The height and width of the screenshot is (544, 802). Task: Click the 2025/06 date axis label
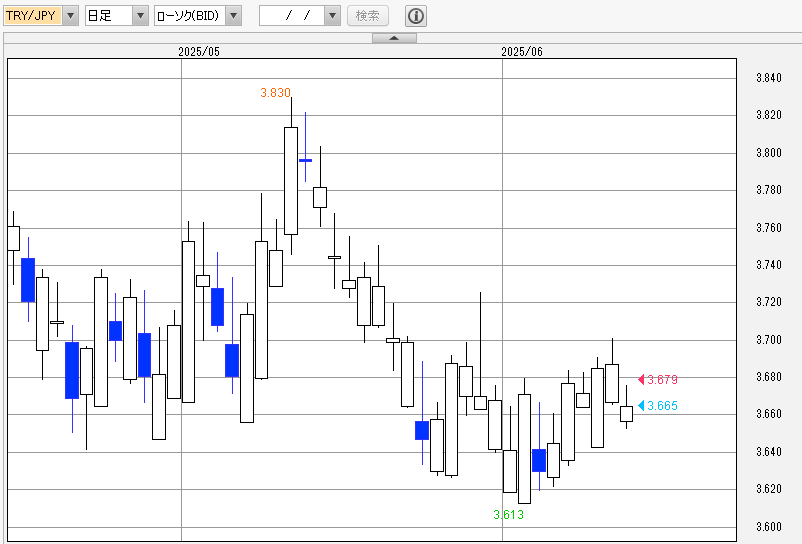pos(522,52)
